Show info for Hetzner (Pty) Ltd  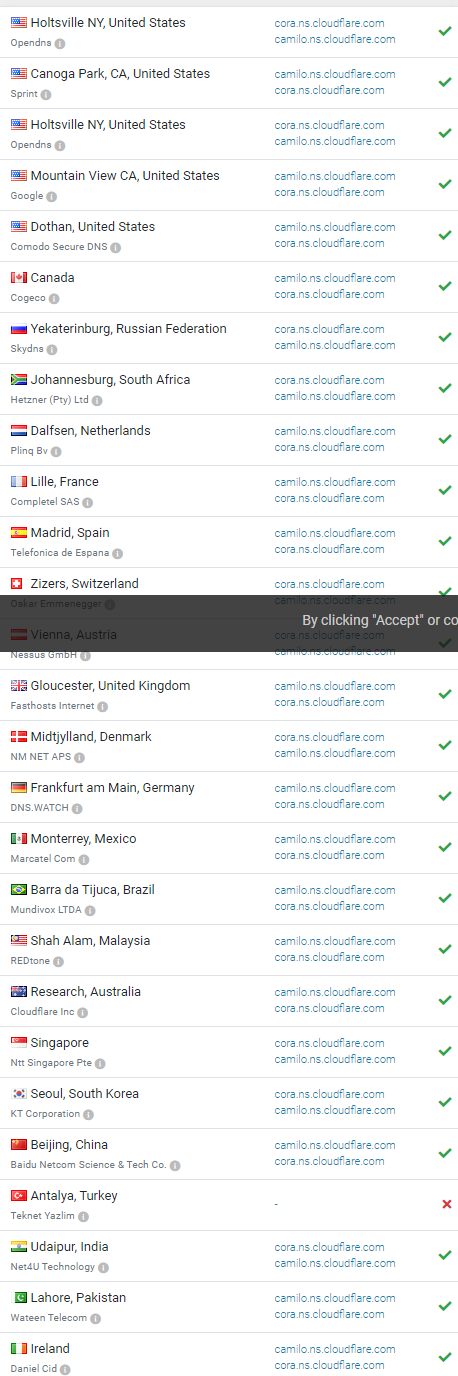click(x=97, y=401)
